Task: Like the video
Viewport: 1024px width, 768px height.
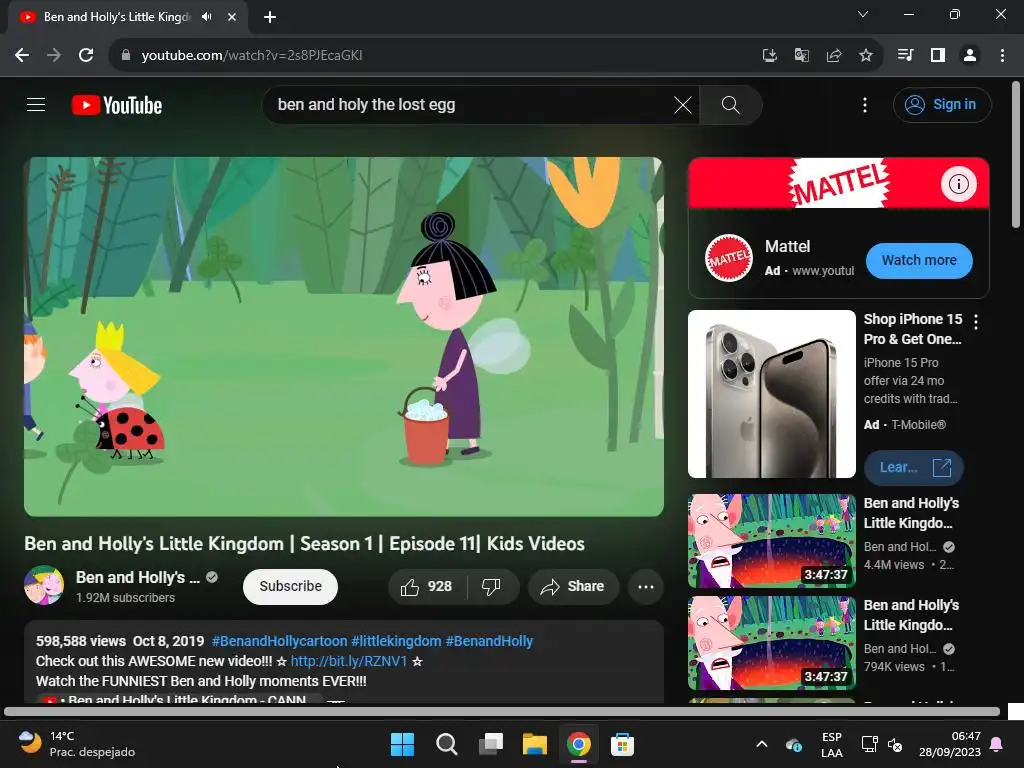Action: click(427, 586)
